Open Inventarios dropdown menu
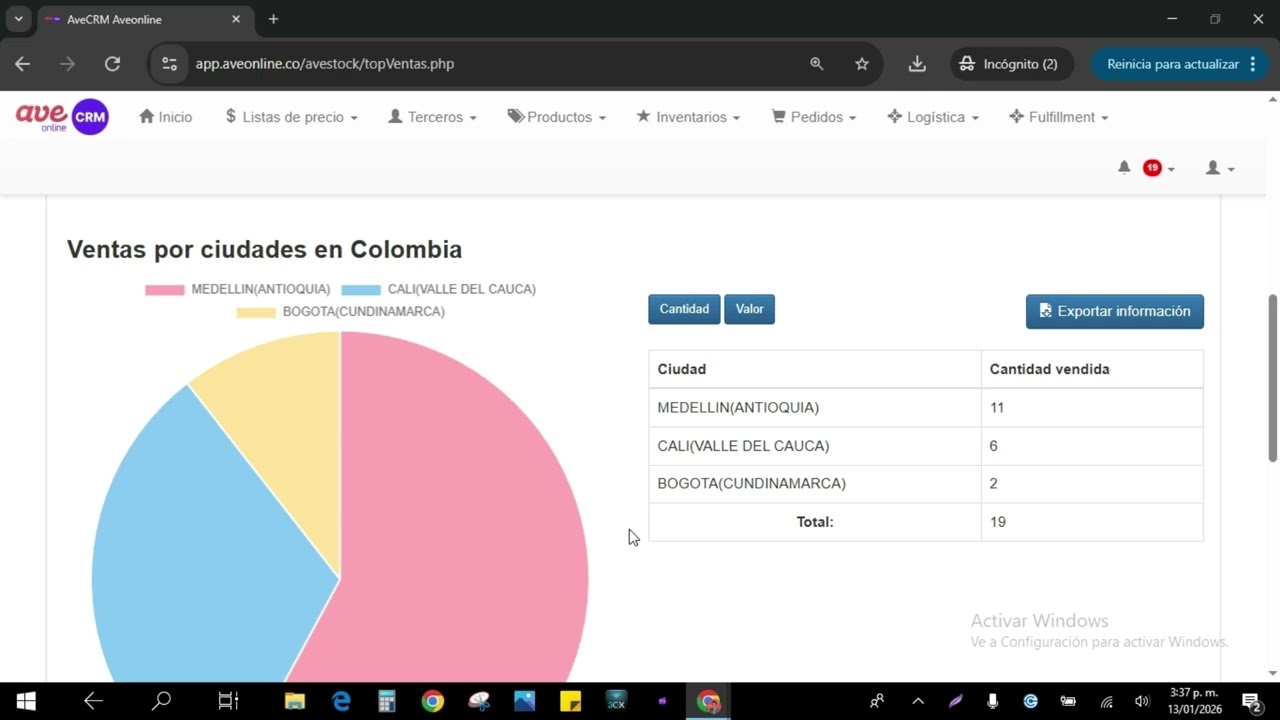This screenshot has width=1280, height=720. [x=688, y=117]
